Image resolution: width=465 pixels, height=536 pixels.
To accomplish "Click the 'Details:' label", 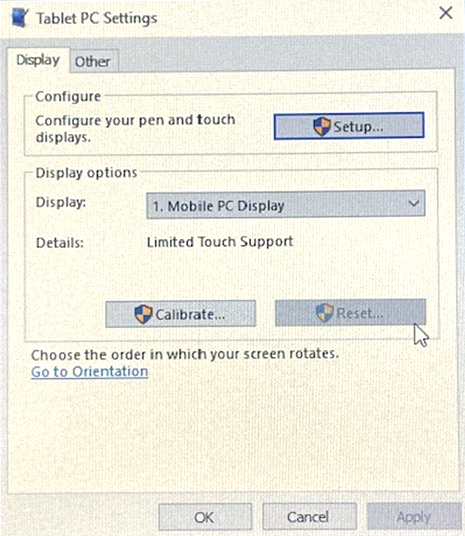I will tap(60, 243).
